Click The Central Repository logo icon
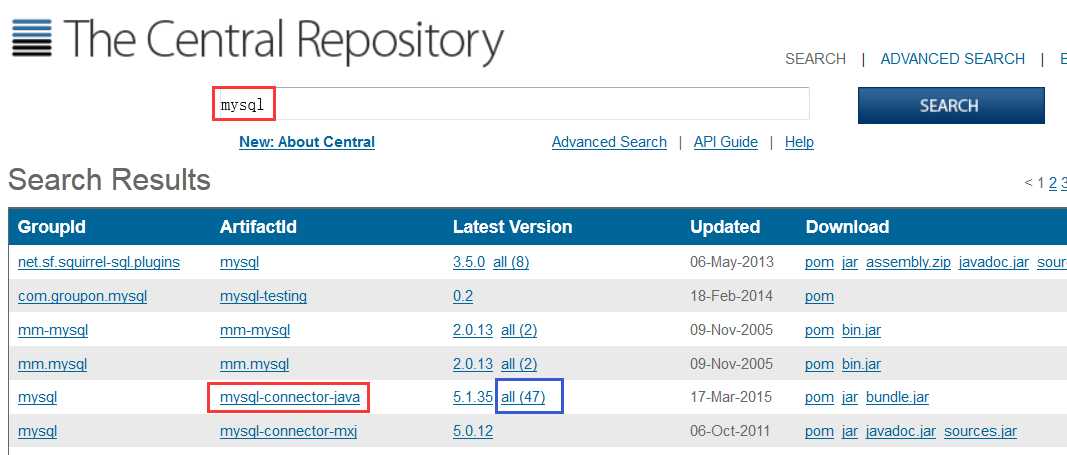The height and width of the screenshot is (455, 1067). coord(32,38)
